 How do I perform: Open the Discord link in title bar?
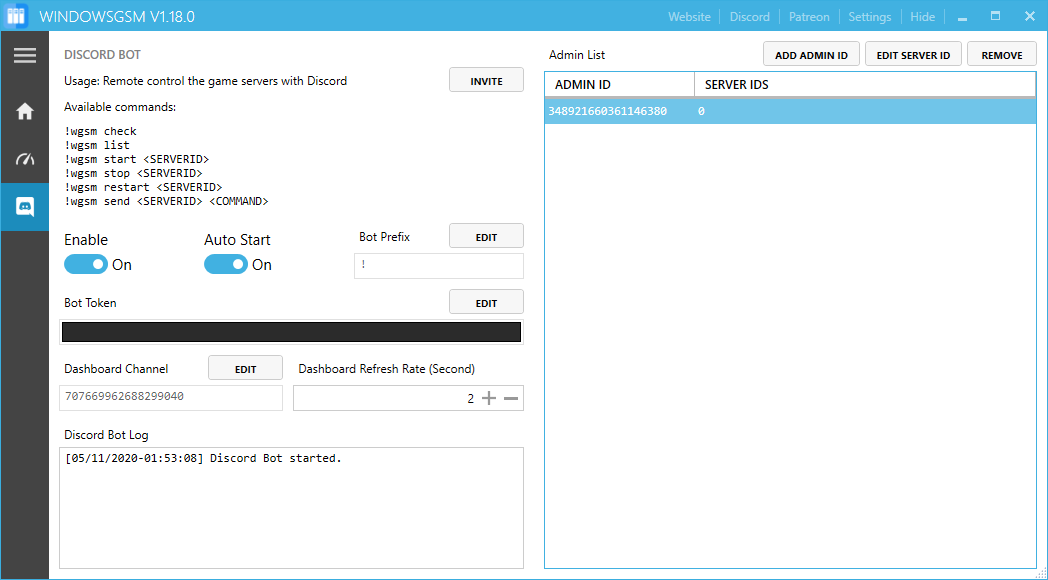(x=750, y=17)
